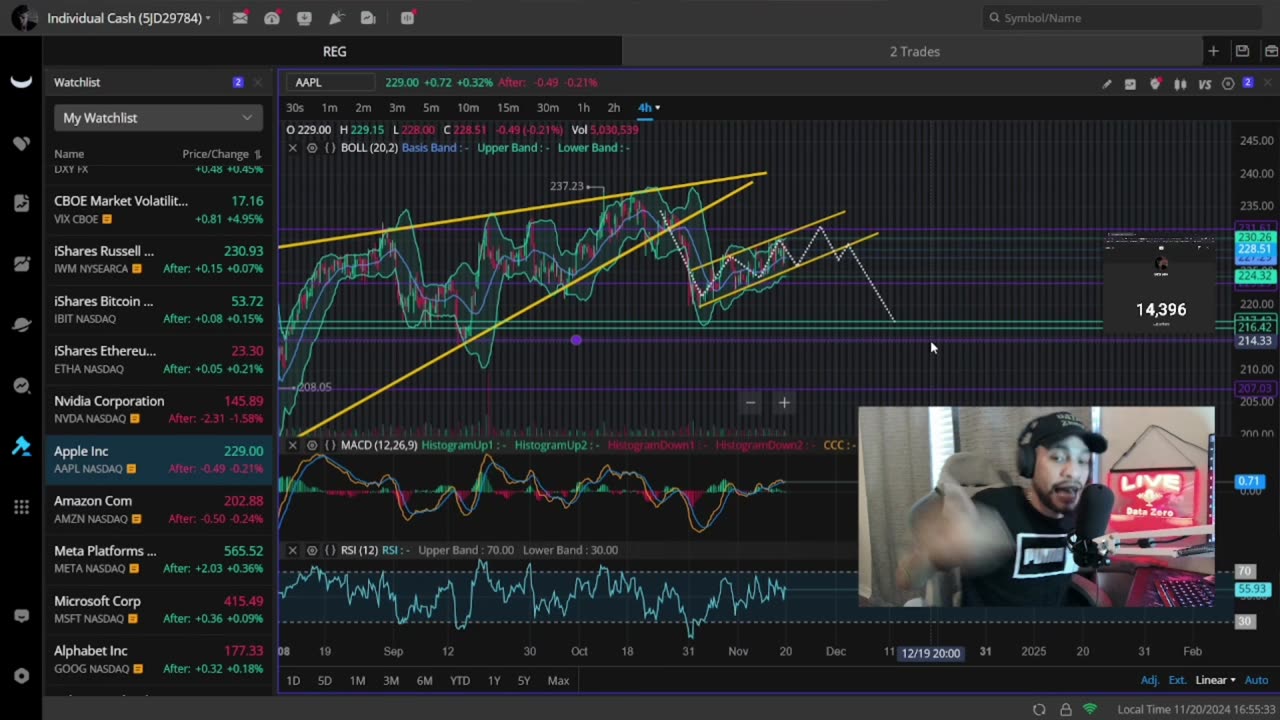The width and height of the screenshot is (1280, 720).
Task: Switch to the 2 Trades tab
Action: click(914, 51)
